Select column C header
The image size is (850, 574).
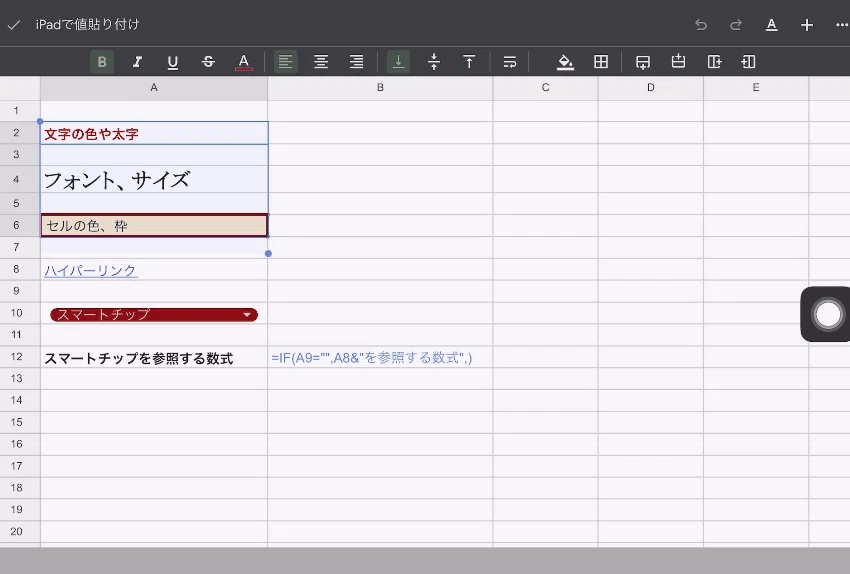(x=545, y=88)
